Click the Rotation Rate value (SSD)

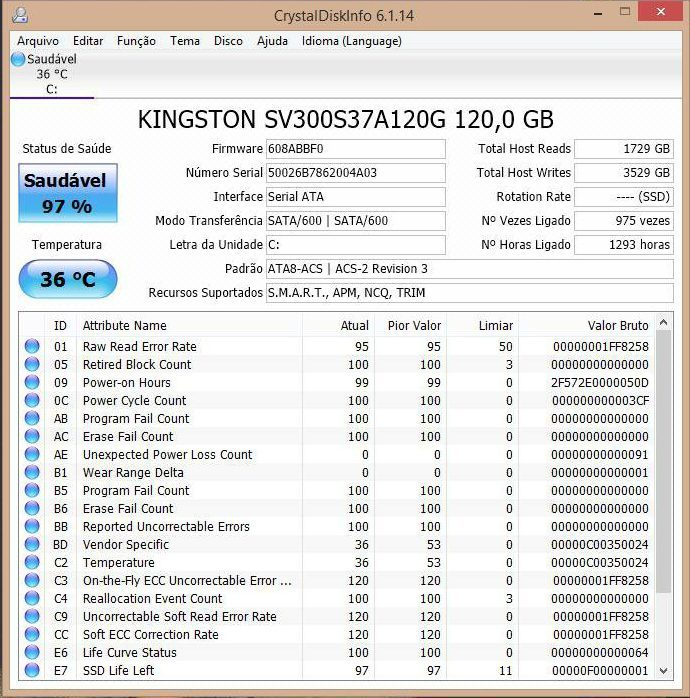624,197
